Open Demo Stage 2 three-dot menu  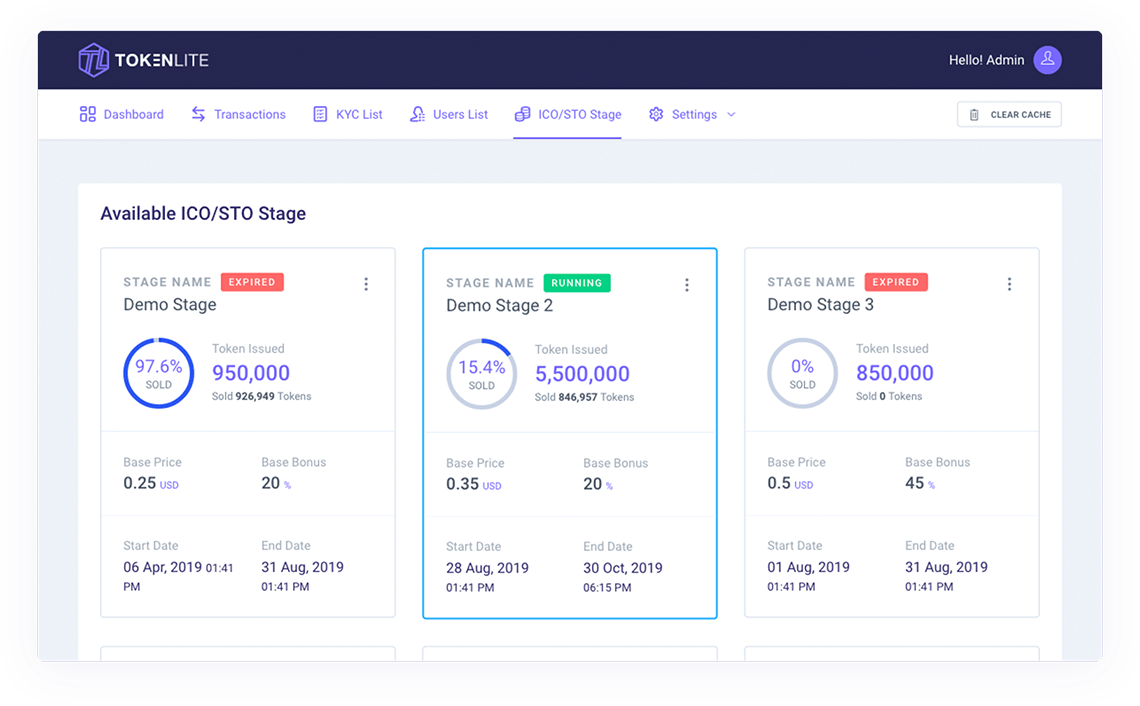coord(687,285)
